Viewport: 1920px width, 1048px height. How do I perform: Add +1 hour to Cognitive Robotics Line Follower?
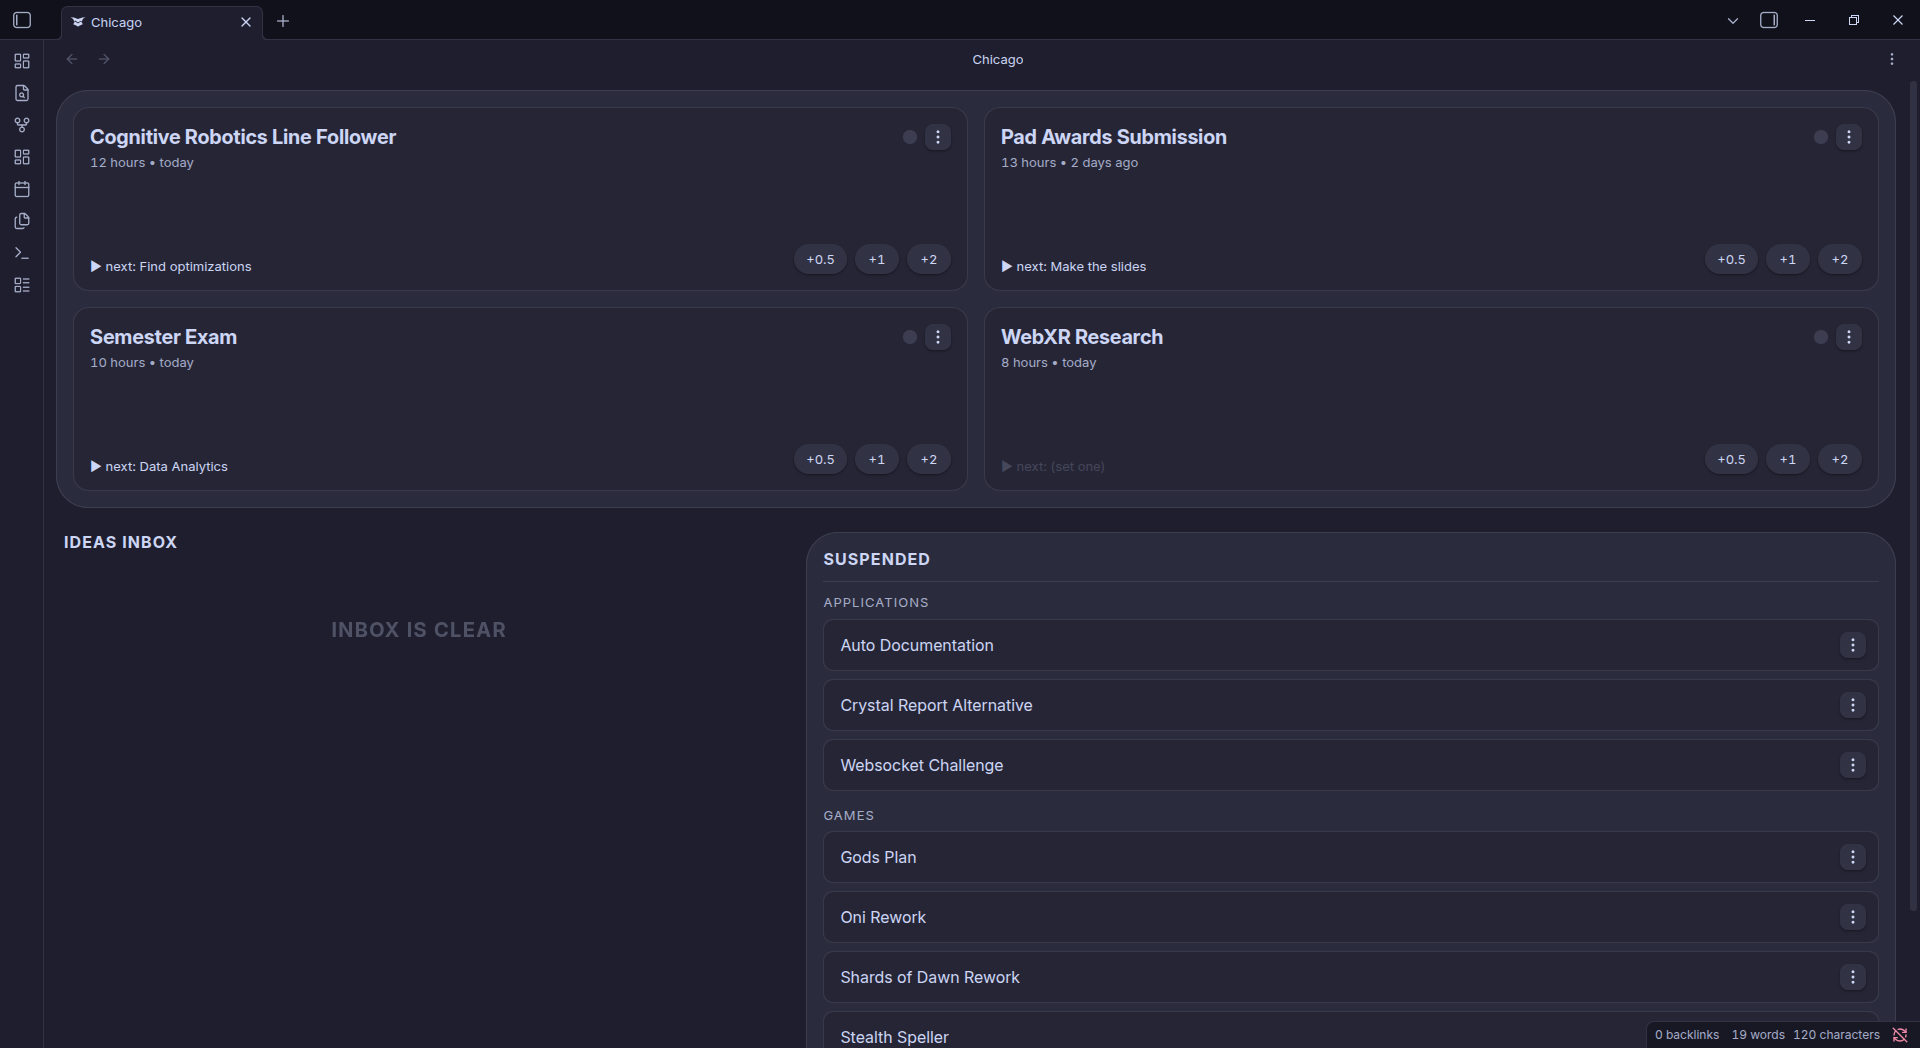click(877, 259)
